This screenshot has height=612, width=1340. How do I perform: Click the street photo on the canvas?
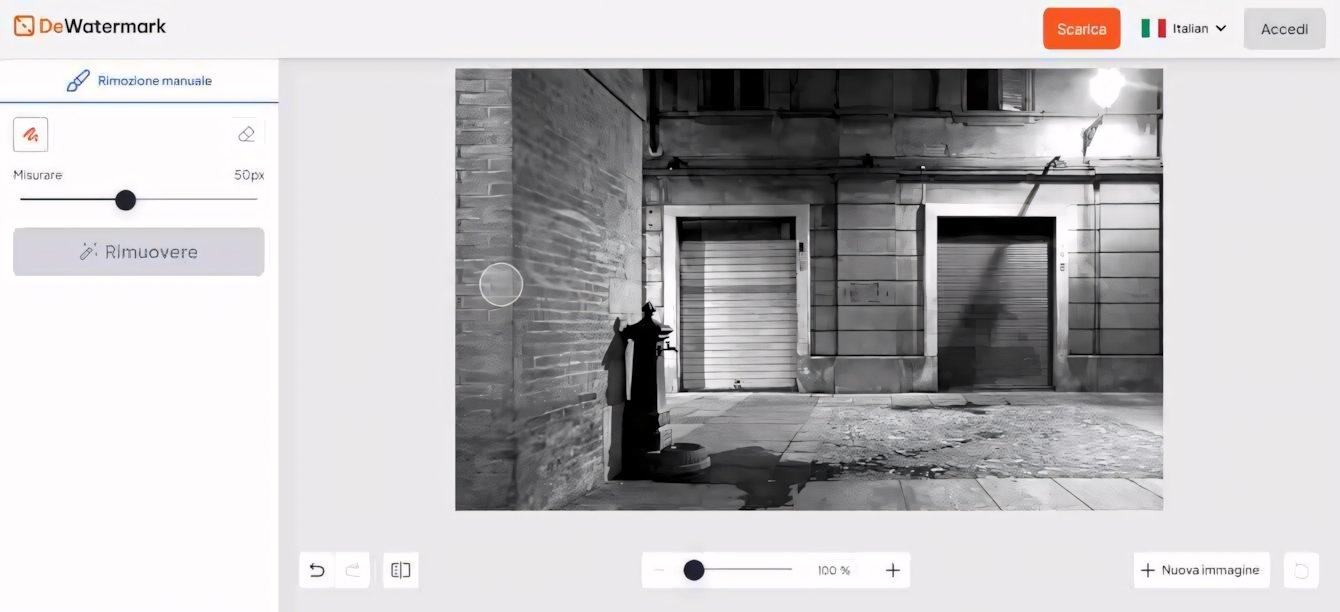pos(809,289)
